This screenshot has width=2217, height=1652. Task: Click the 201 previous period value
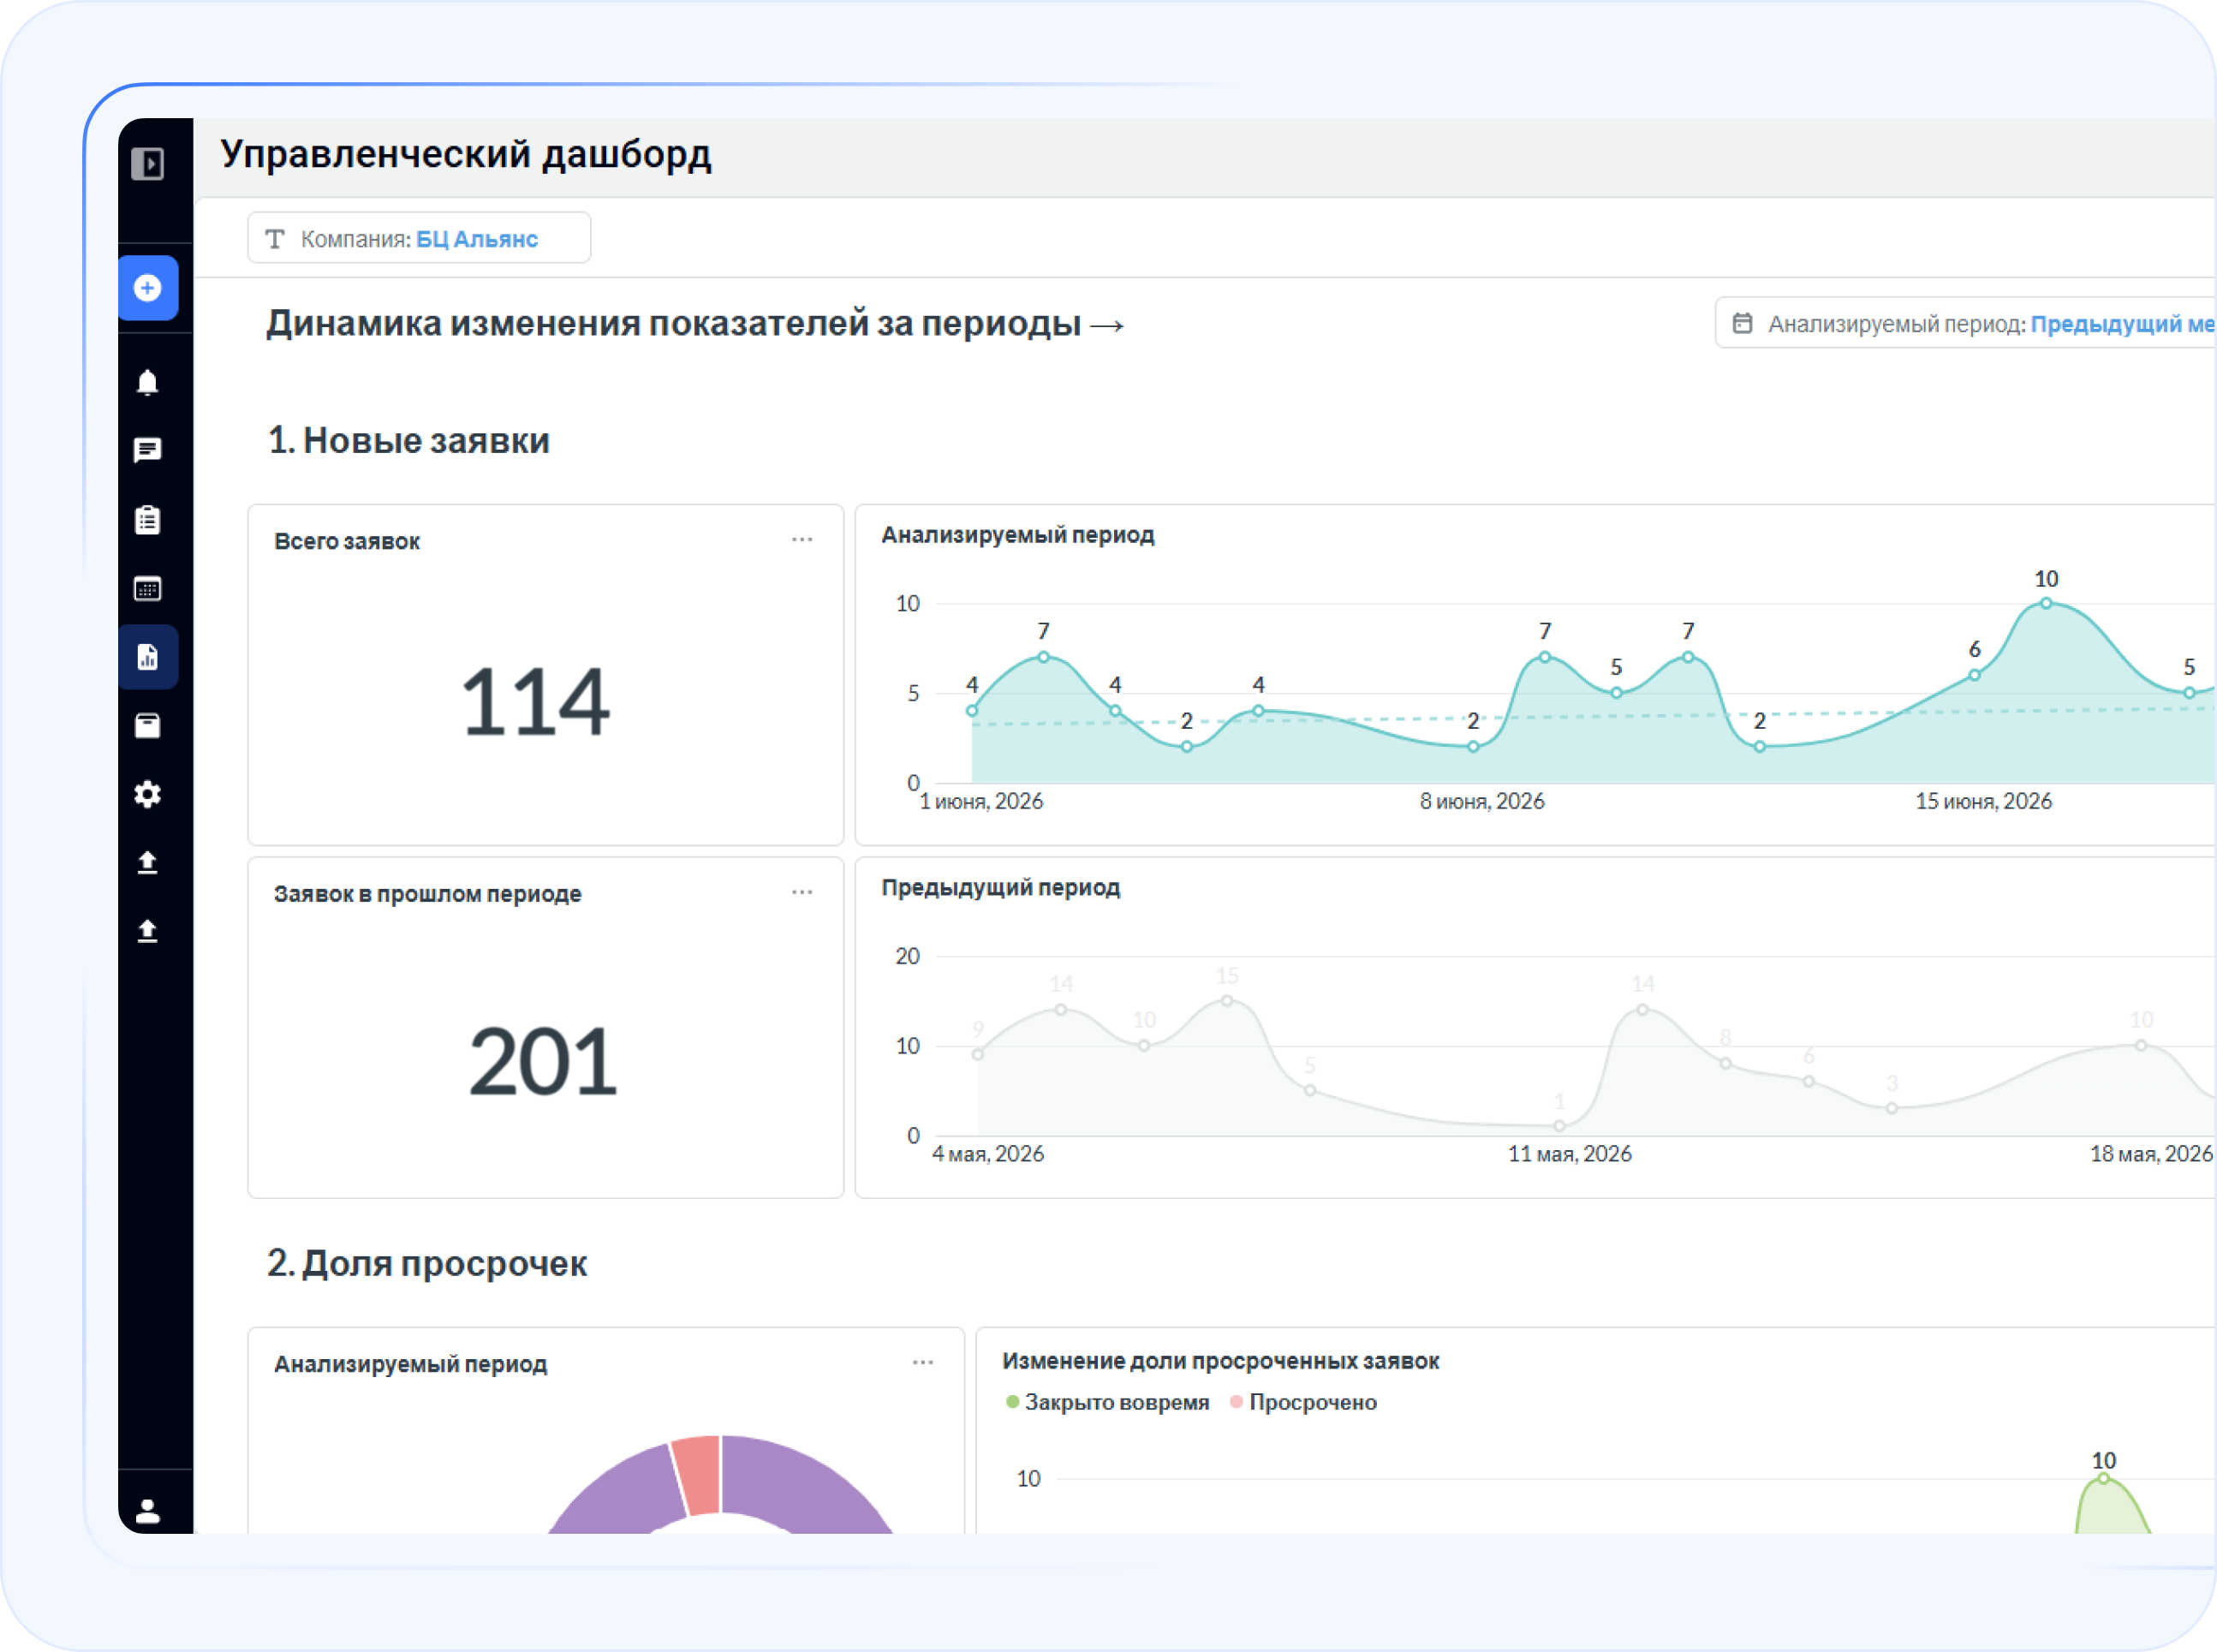(x=543, y=1062)
